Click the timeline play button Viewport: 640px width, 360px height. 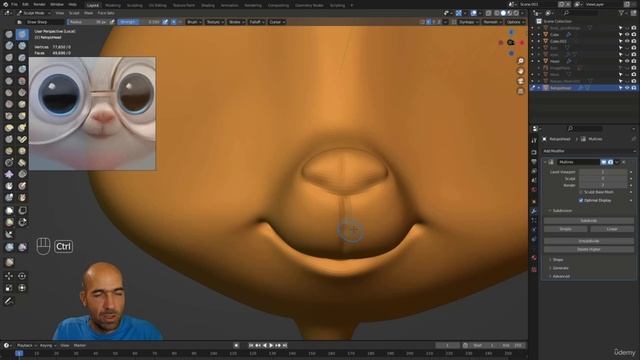pyautogui.click(x=271, y=346)
